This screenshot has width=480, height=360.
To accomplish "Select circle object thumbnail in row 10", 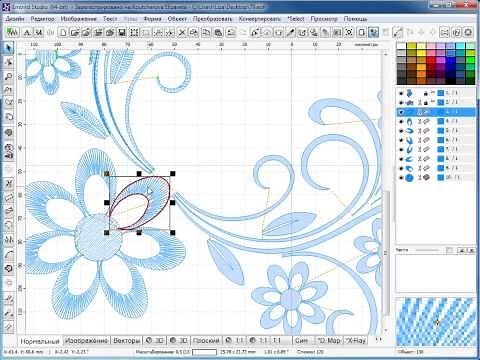I will point(409,178).
